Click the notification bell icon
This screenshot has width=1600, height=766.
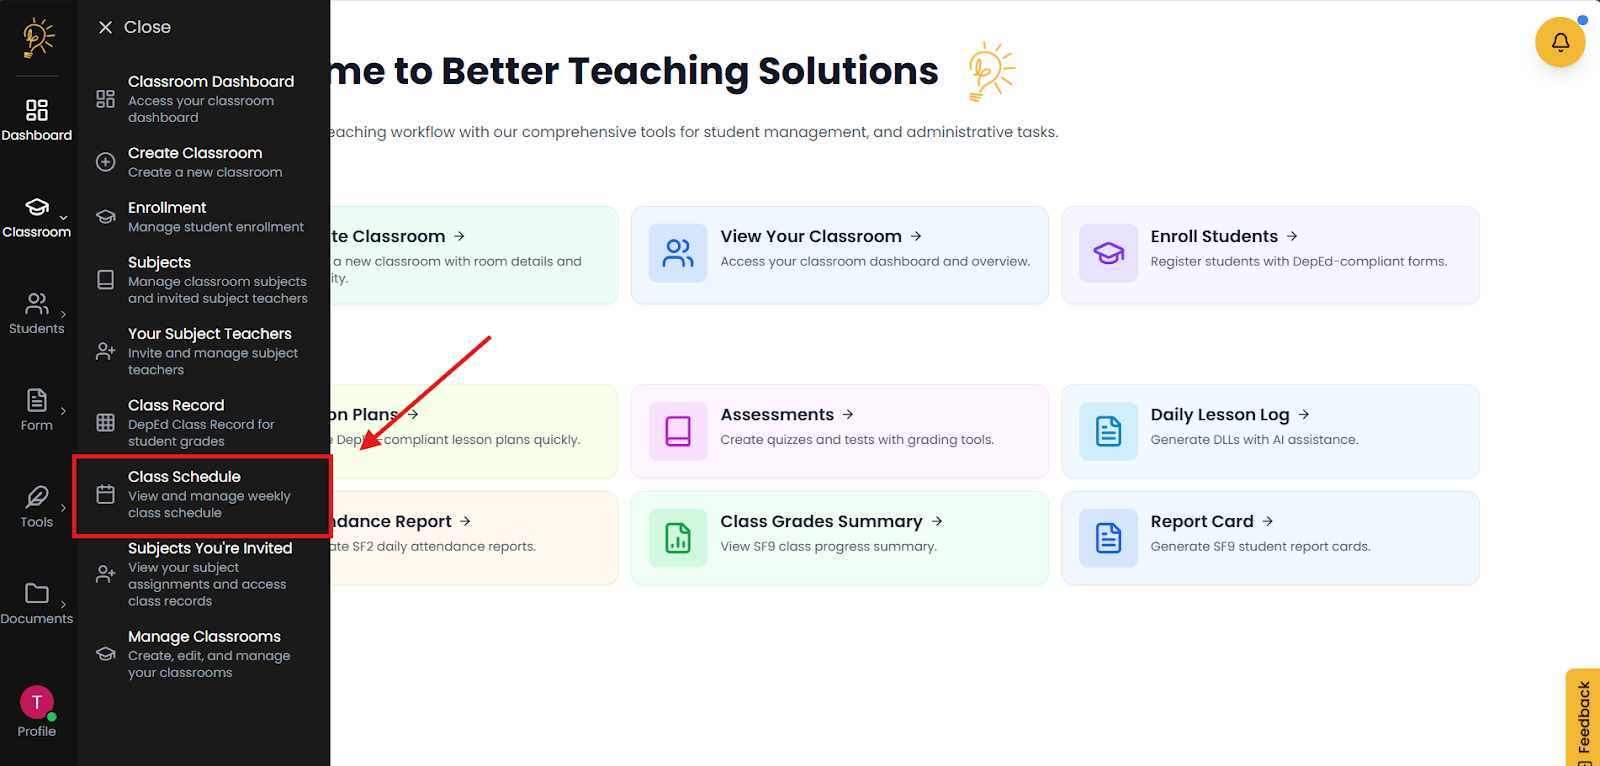click(1560, 42)
